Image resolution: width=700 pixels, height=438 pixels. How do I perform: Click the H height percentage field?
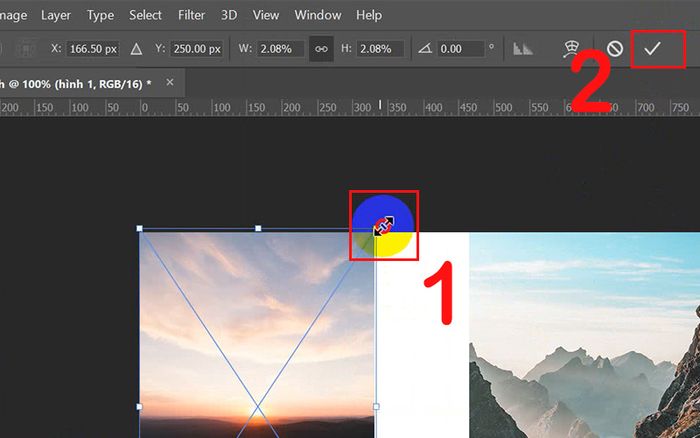tap(380, 49)
